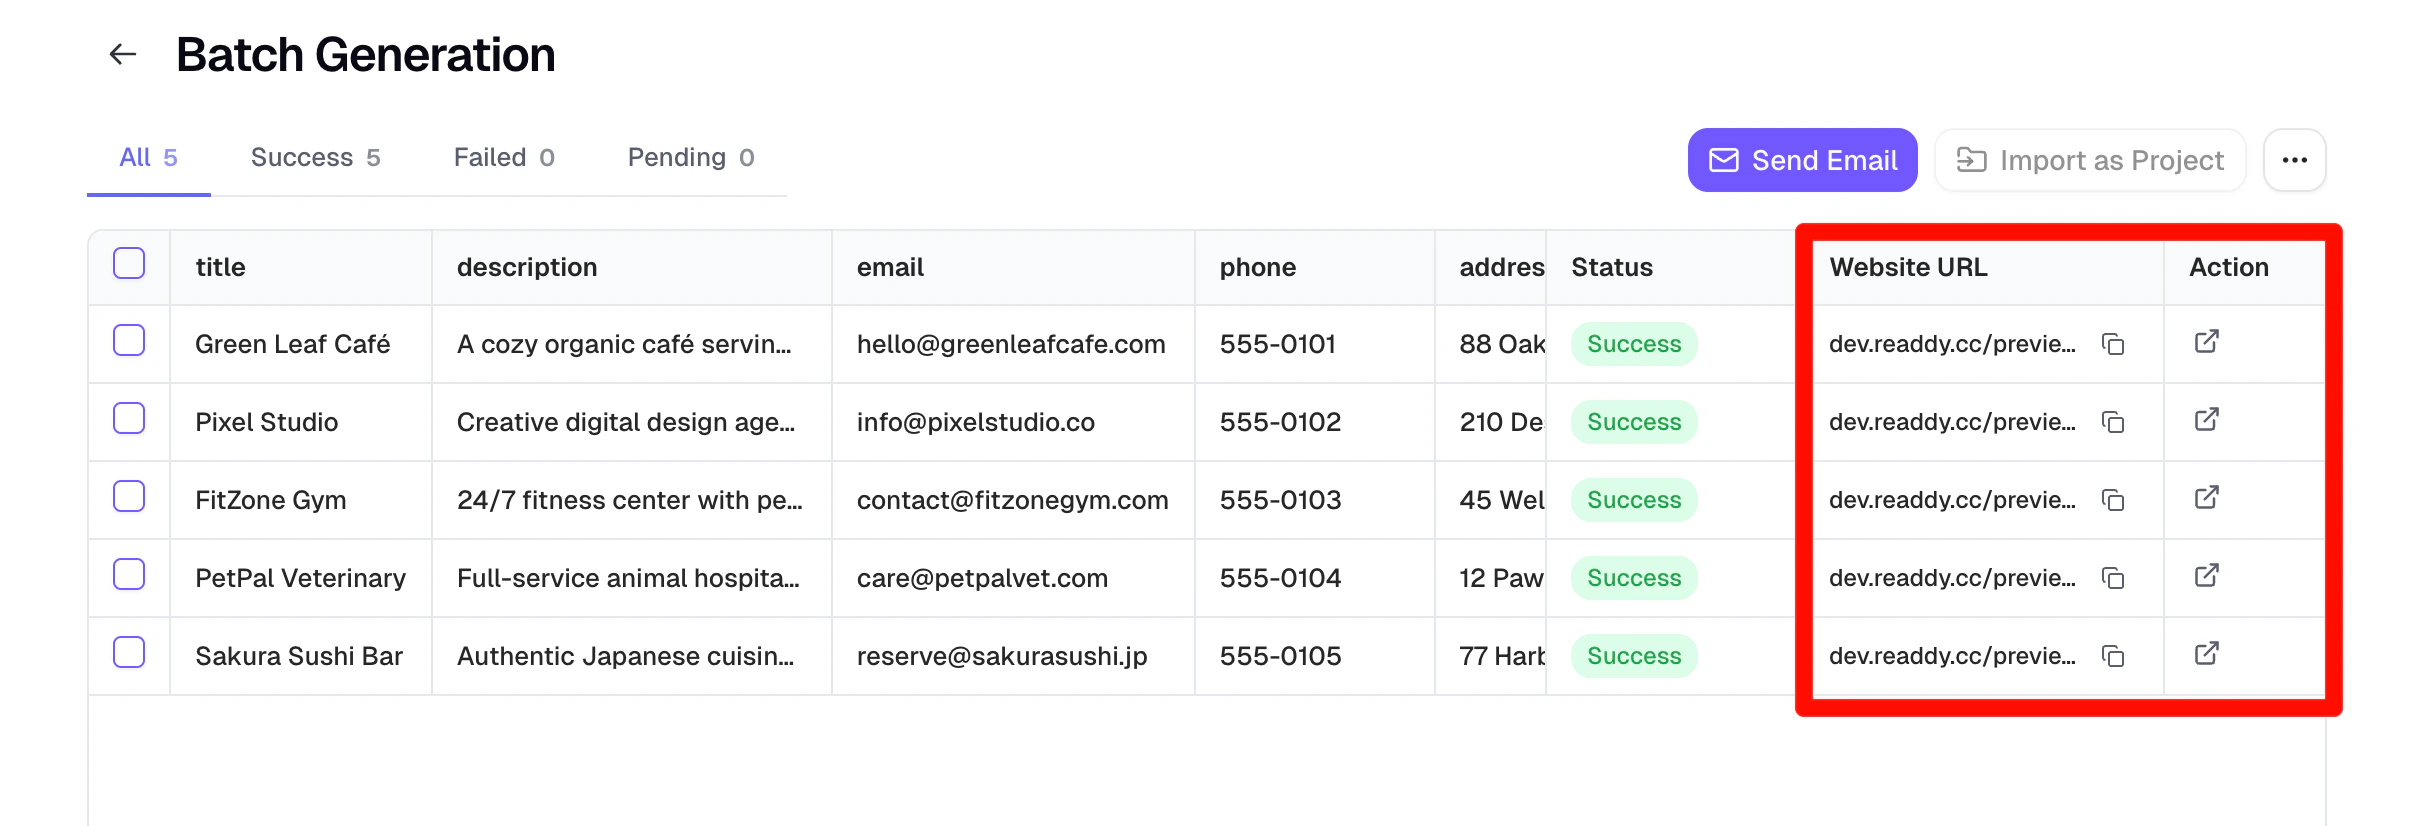
Task: Click the Success status badge for PetPal Veterinary
Action: coord(1633,577)
